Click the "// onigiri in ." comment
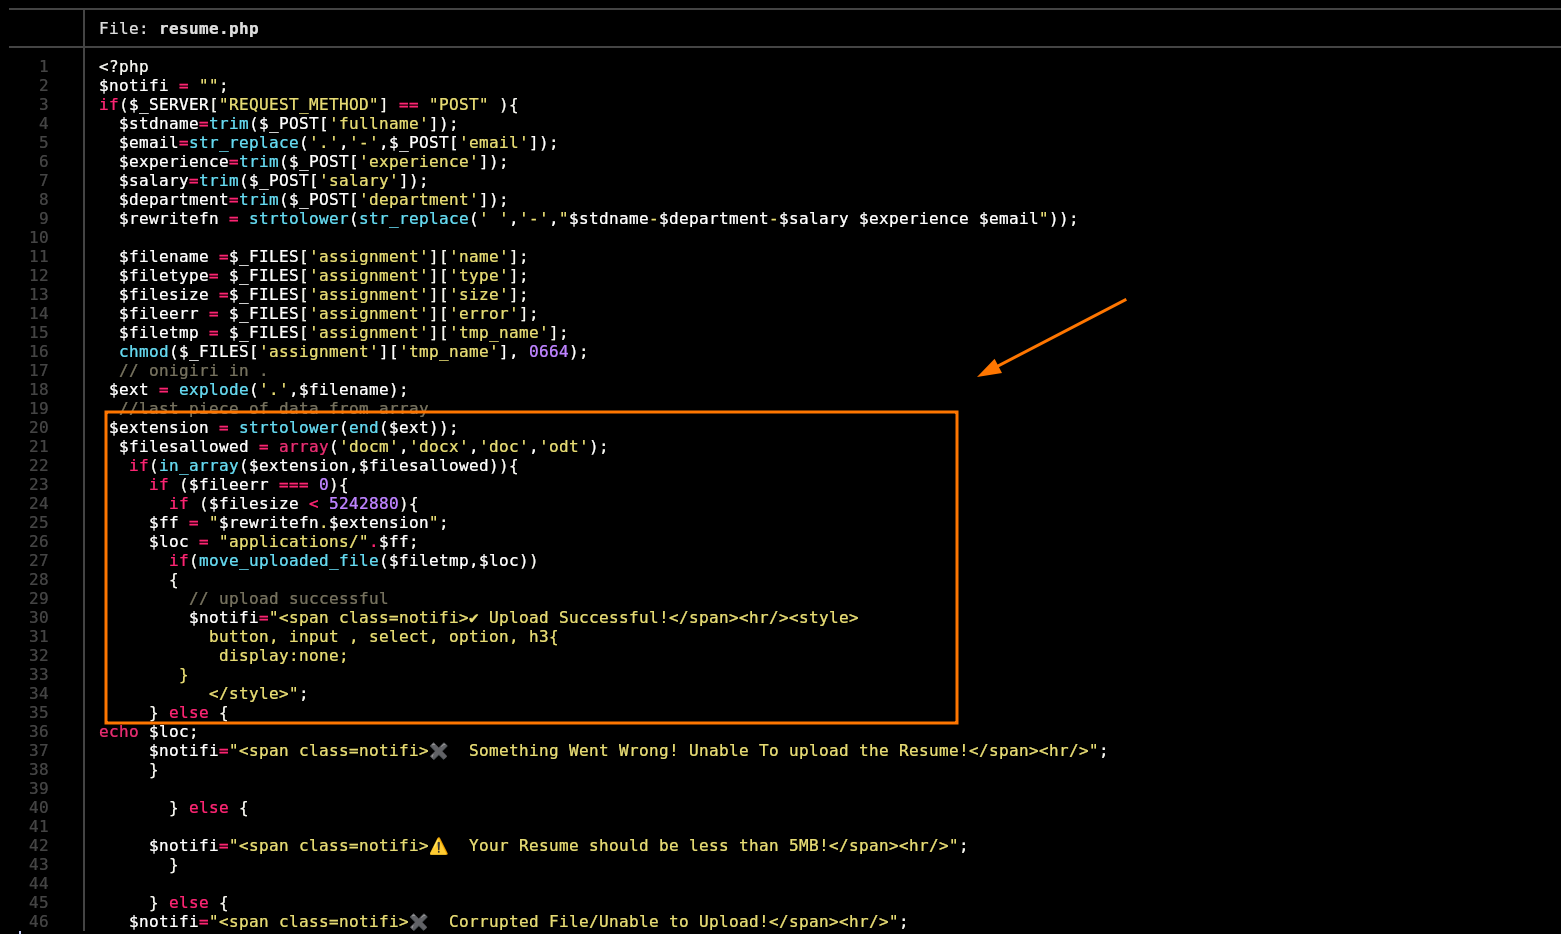1561x934 pixels. tap(194, 371)
